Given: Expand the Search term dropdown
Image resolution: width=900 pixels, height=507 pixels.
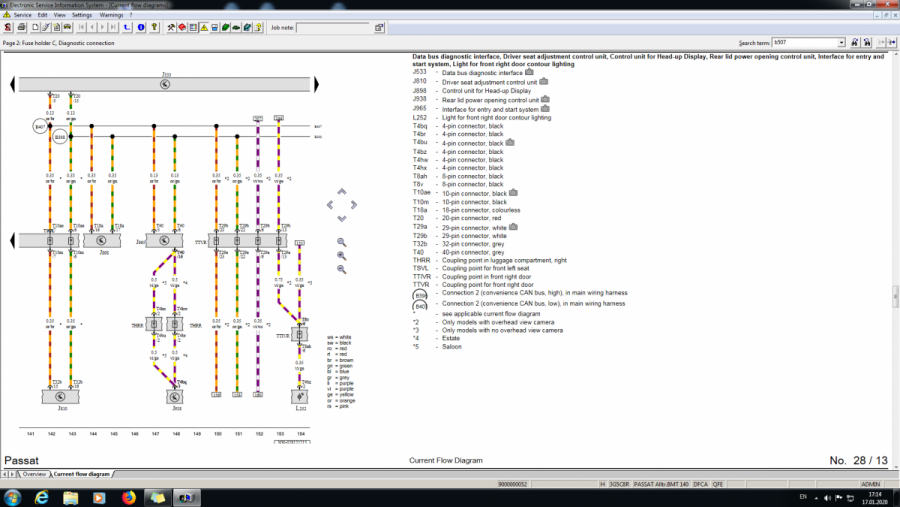Looking at the screenshot, I should pos(841,43).
